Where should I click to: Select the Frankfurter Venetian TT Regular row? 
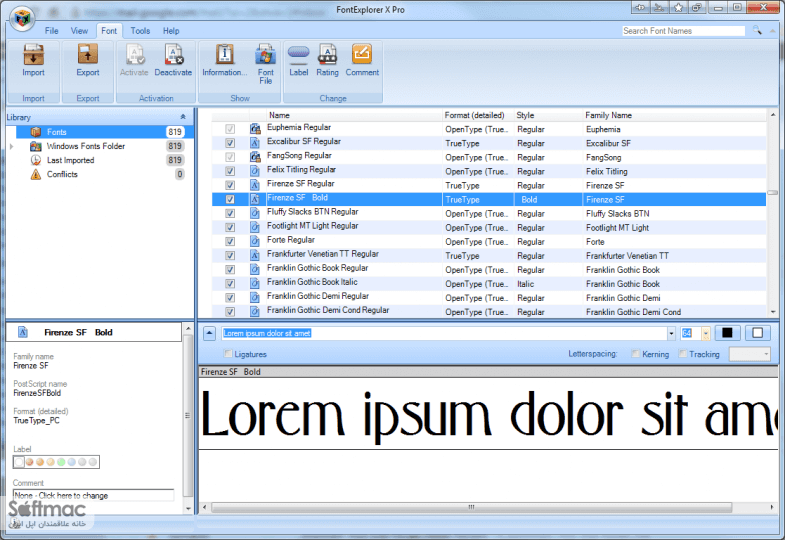489,255
